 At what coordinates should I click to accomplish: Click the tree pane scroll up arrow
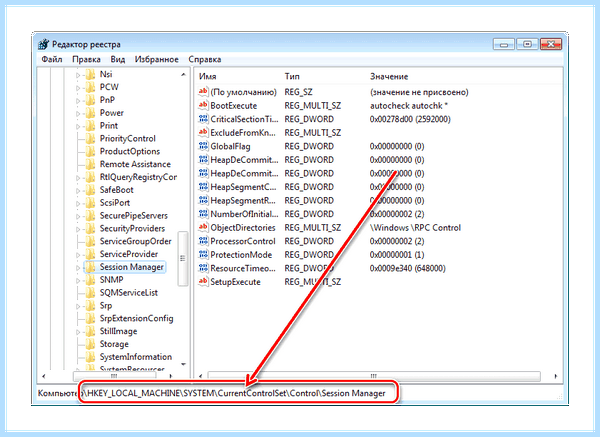pyautogui.click(x=183, y=75)
